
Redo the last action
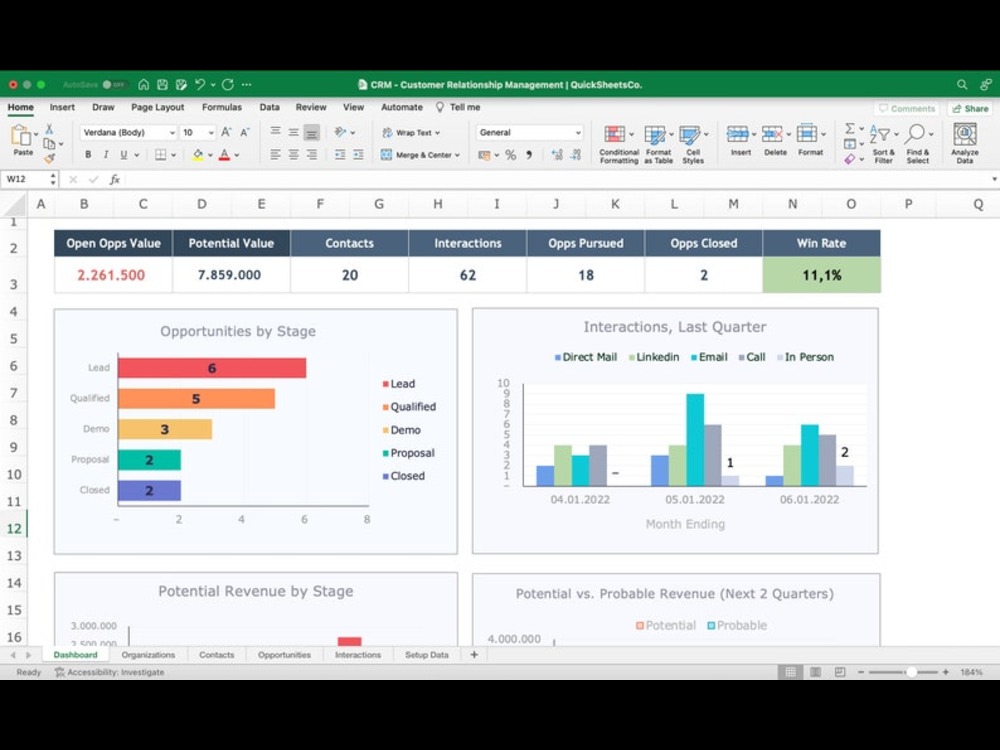pyautogui.click(x=228, y=84)
